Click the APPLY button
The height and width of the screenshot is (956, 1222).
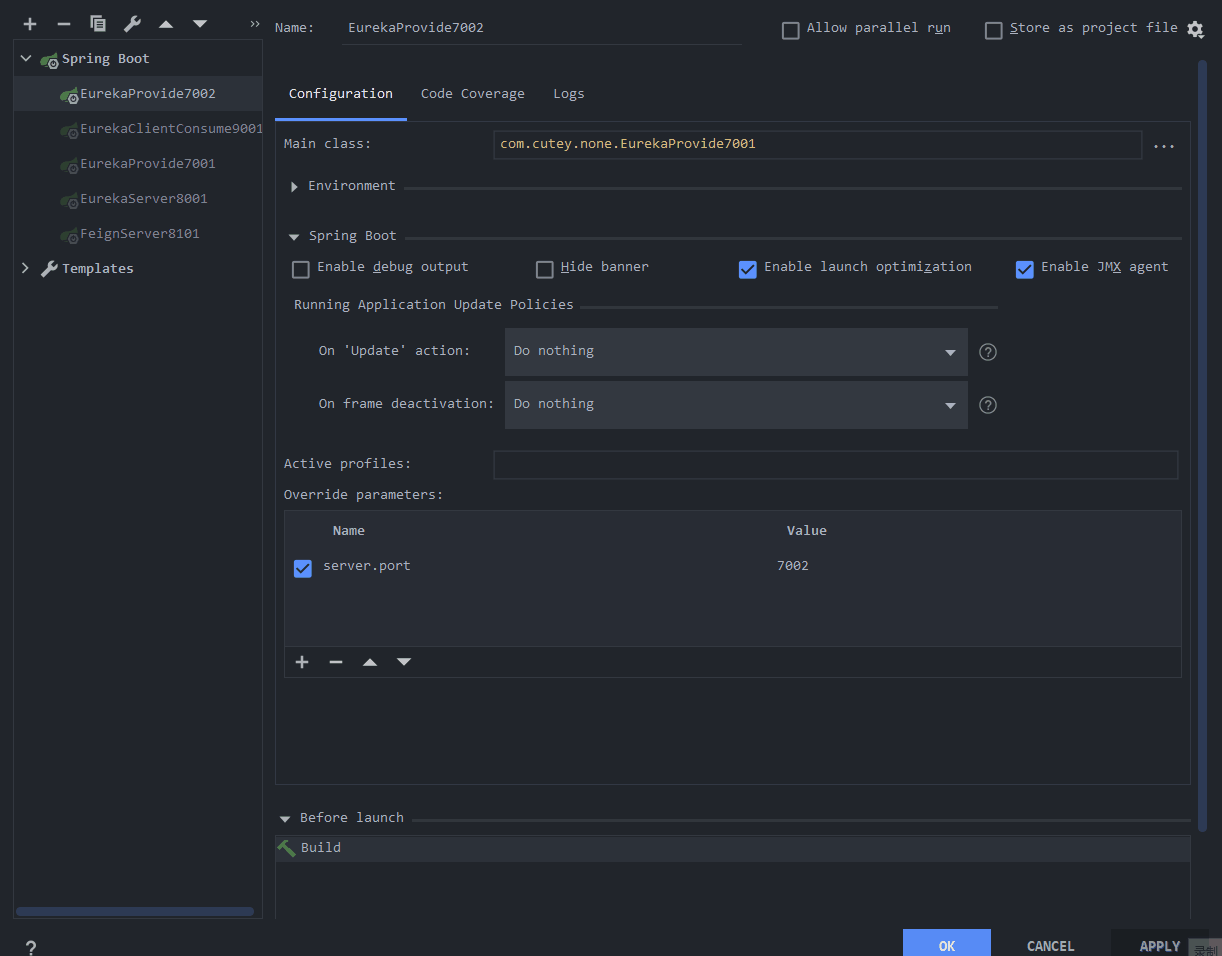point(1160,945)
